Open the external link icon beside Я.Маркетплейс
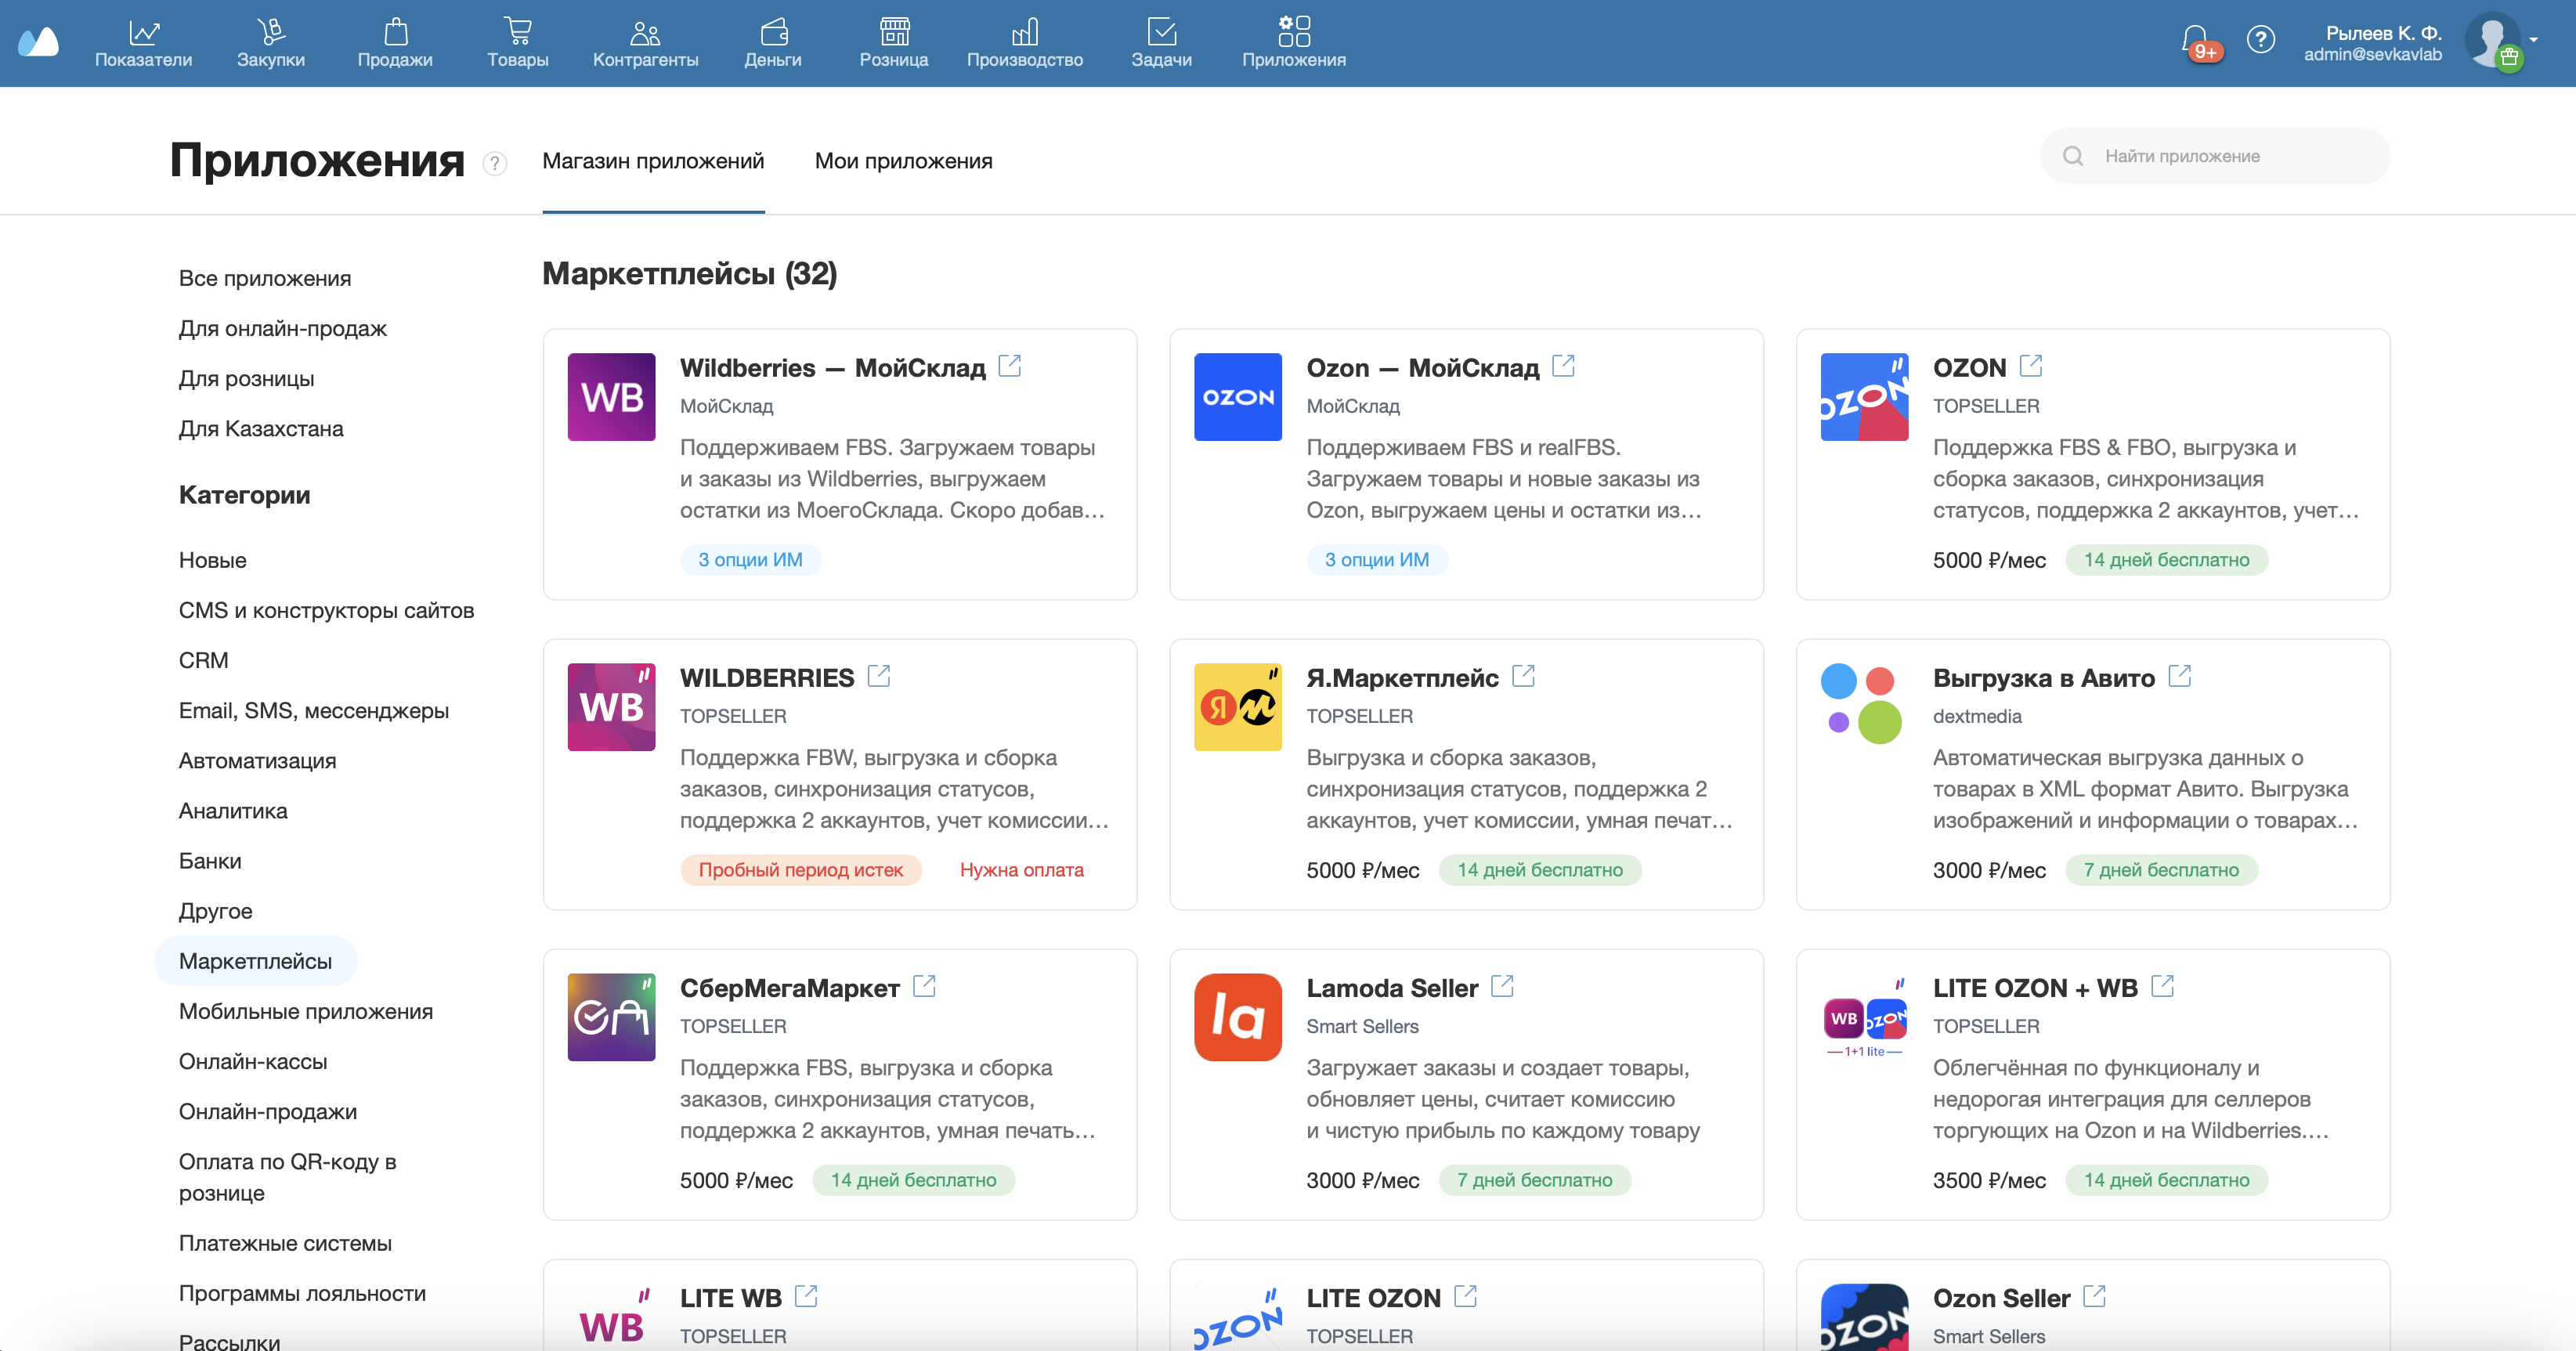Viewport: 2576px width, 1351px height. point(1523,676)
